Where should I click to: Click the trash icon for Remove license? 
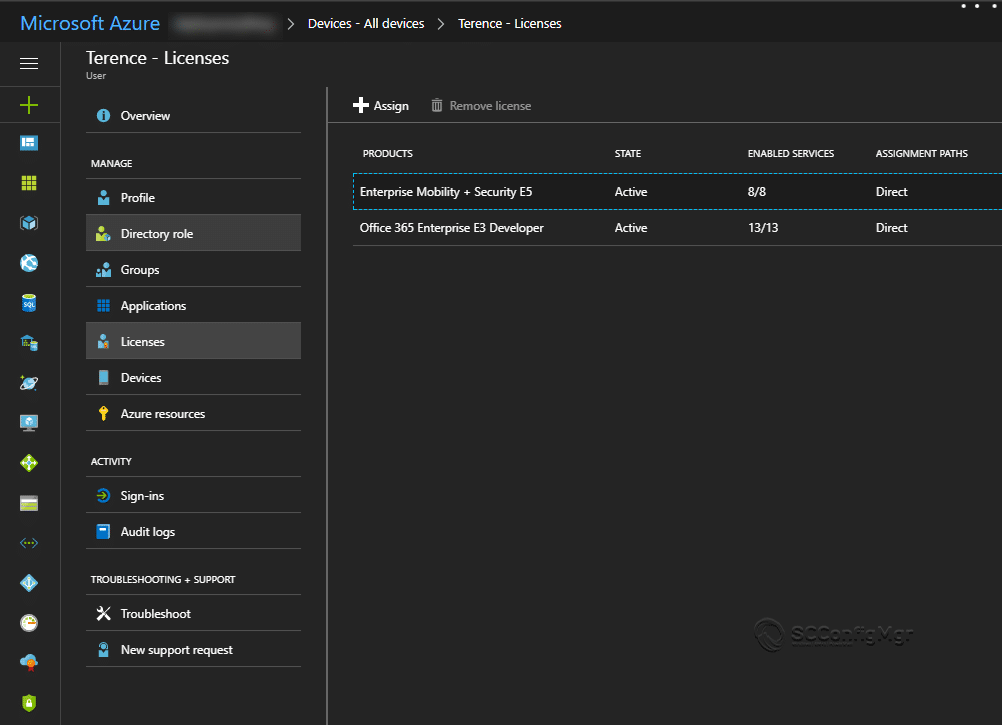tap(436, 105)
